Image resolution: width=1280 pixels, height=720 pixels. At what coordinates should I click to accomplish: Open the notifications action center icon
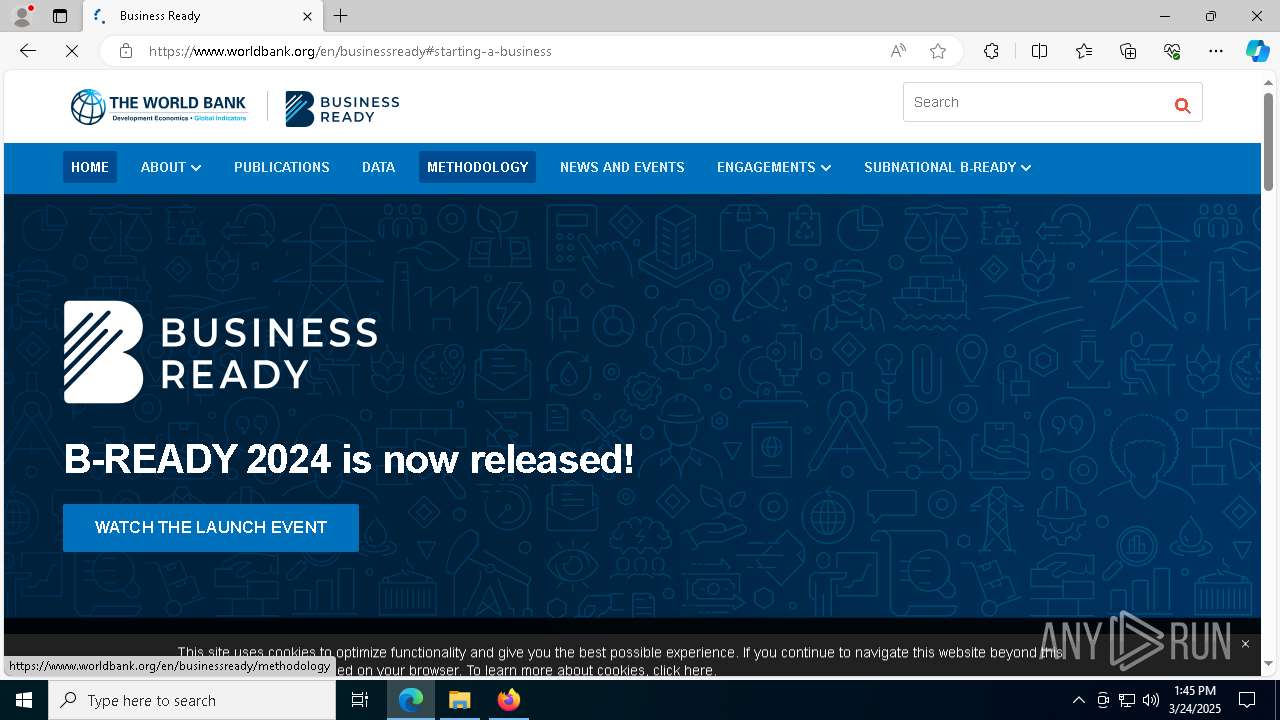[1247, 700]
